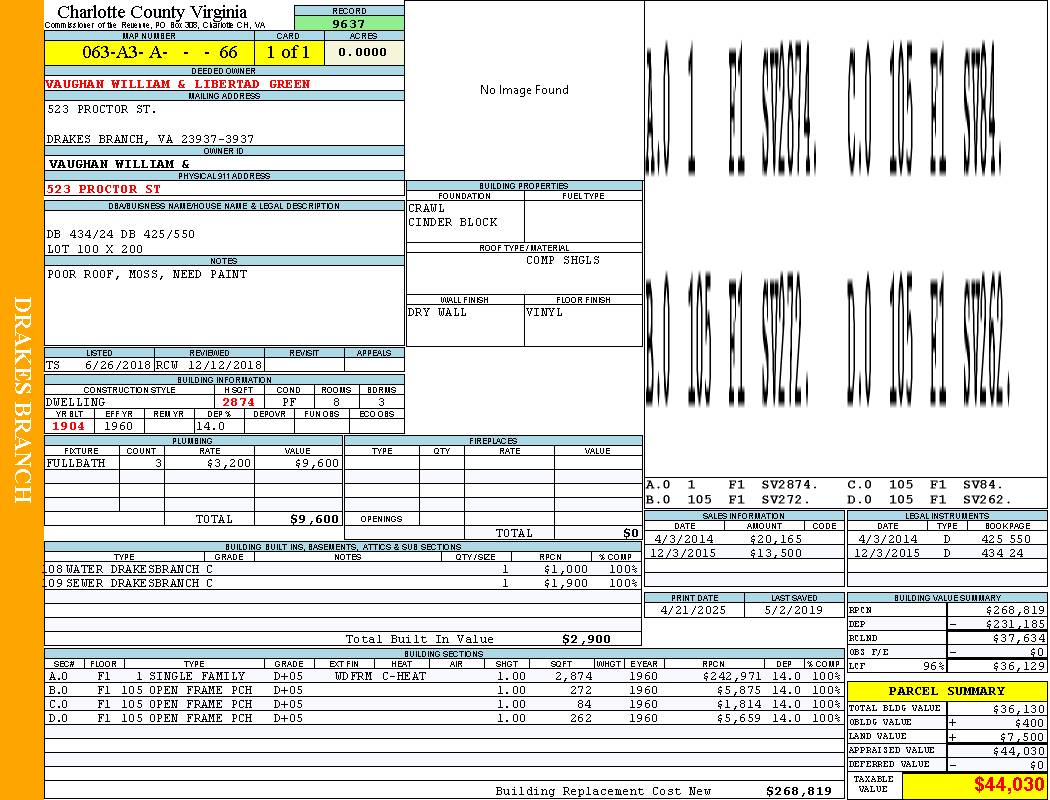Click the reviewed date 12/12/2018

pyautogui.click(x=224, y=366)
